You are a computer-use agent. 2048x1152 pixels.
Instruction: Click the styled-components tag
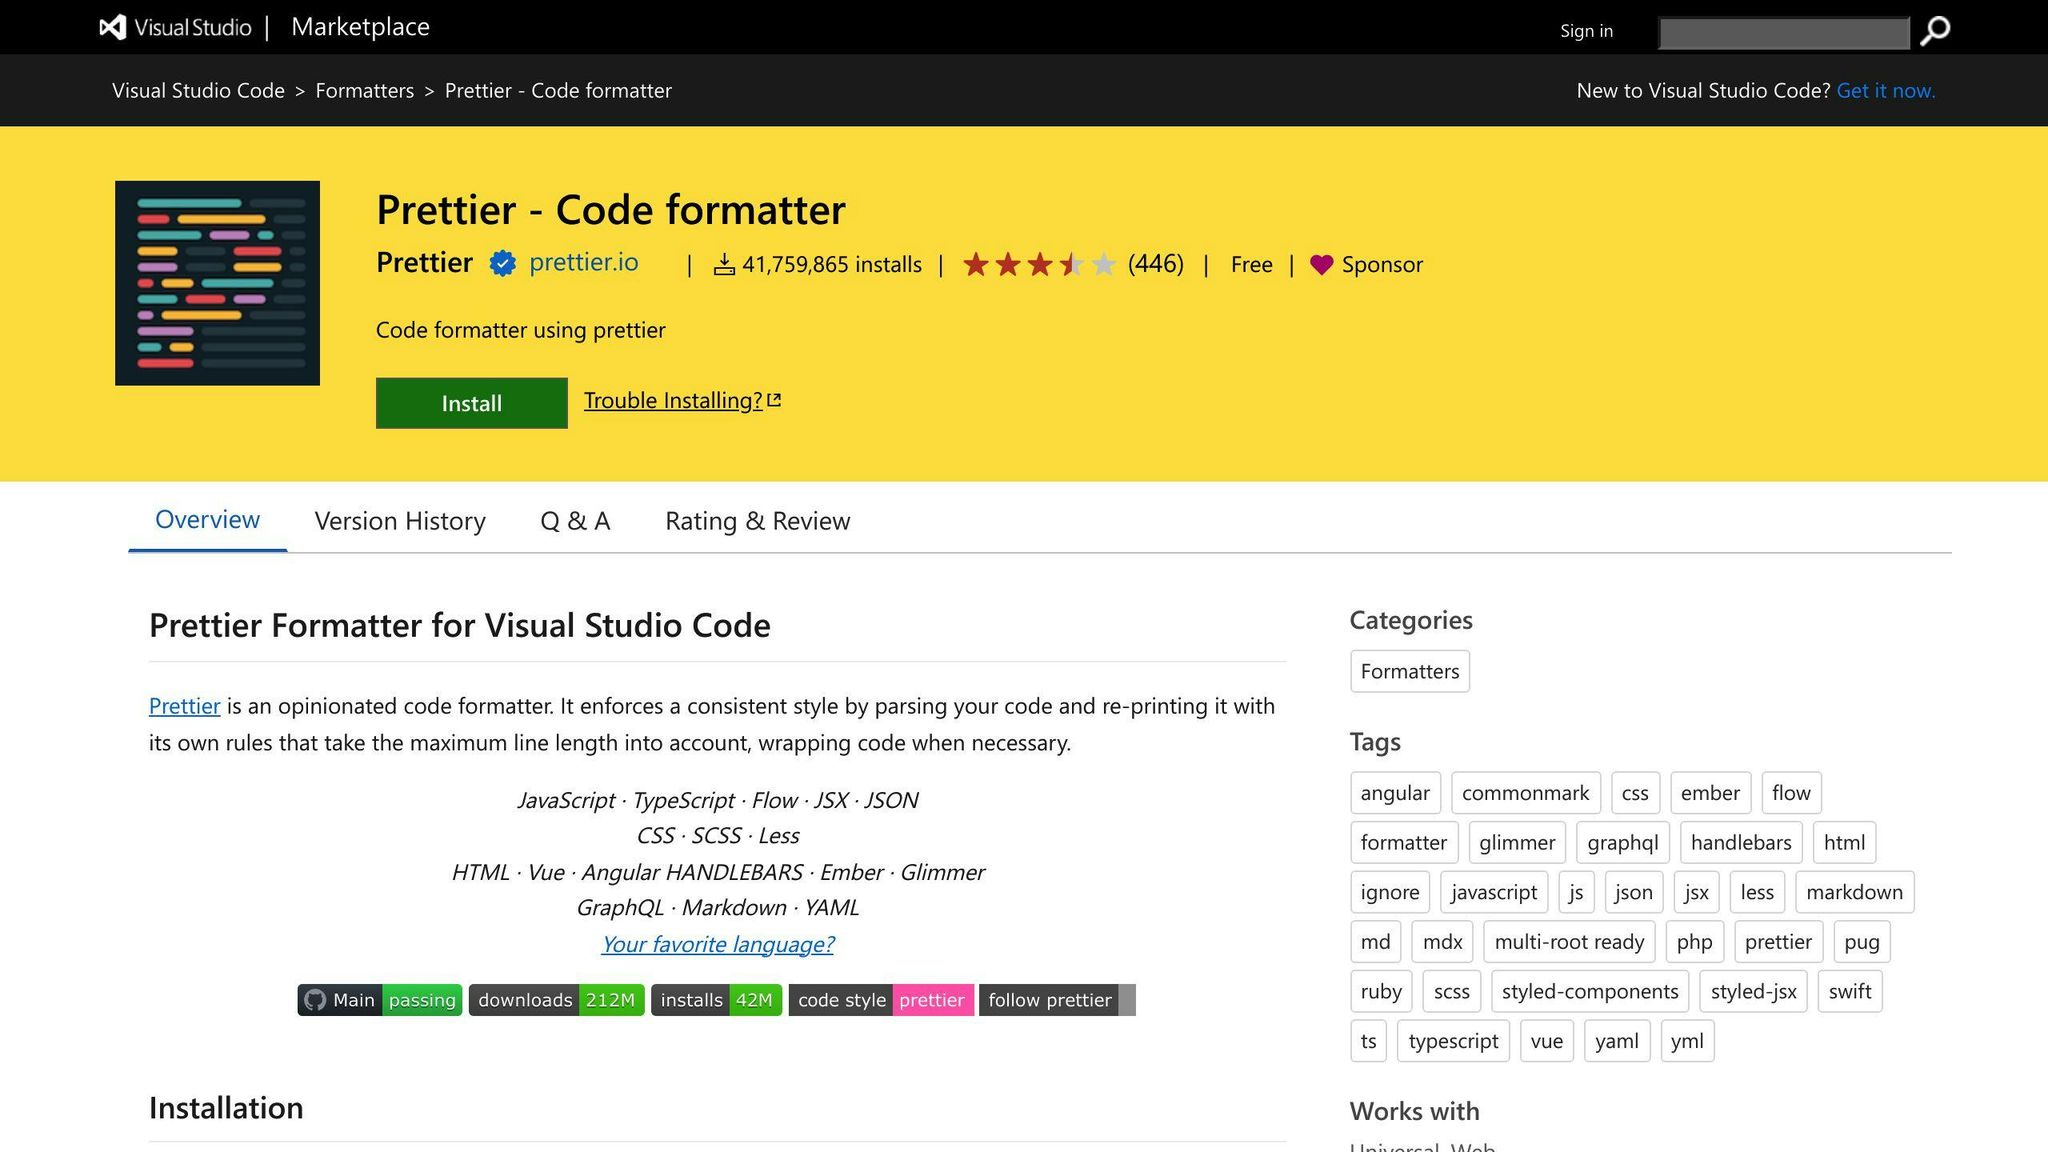(1589, 991)
